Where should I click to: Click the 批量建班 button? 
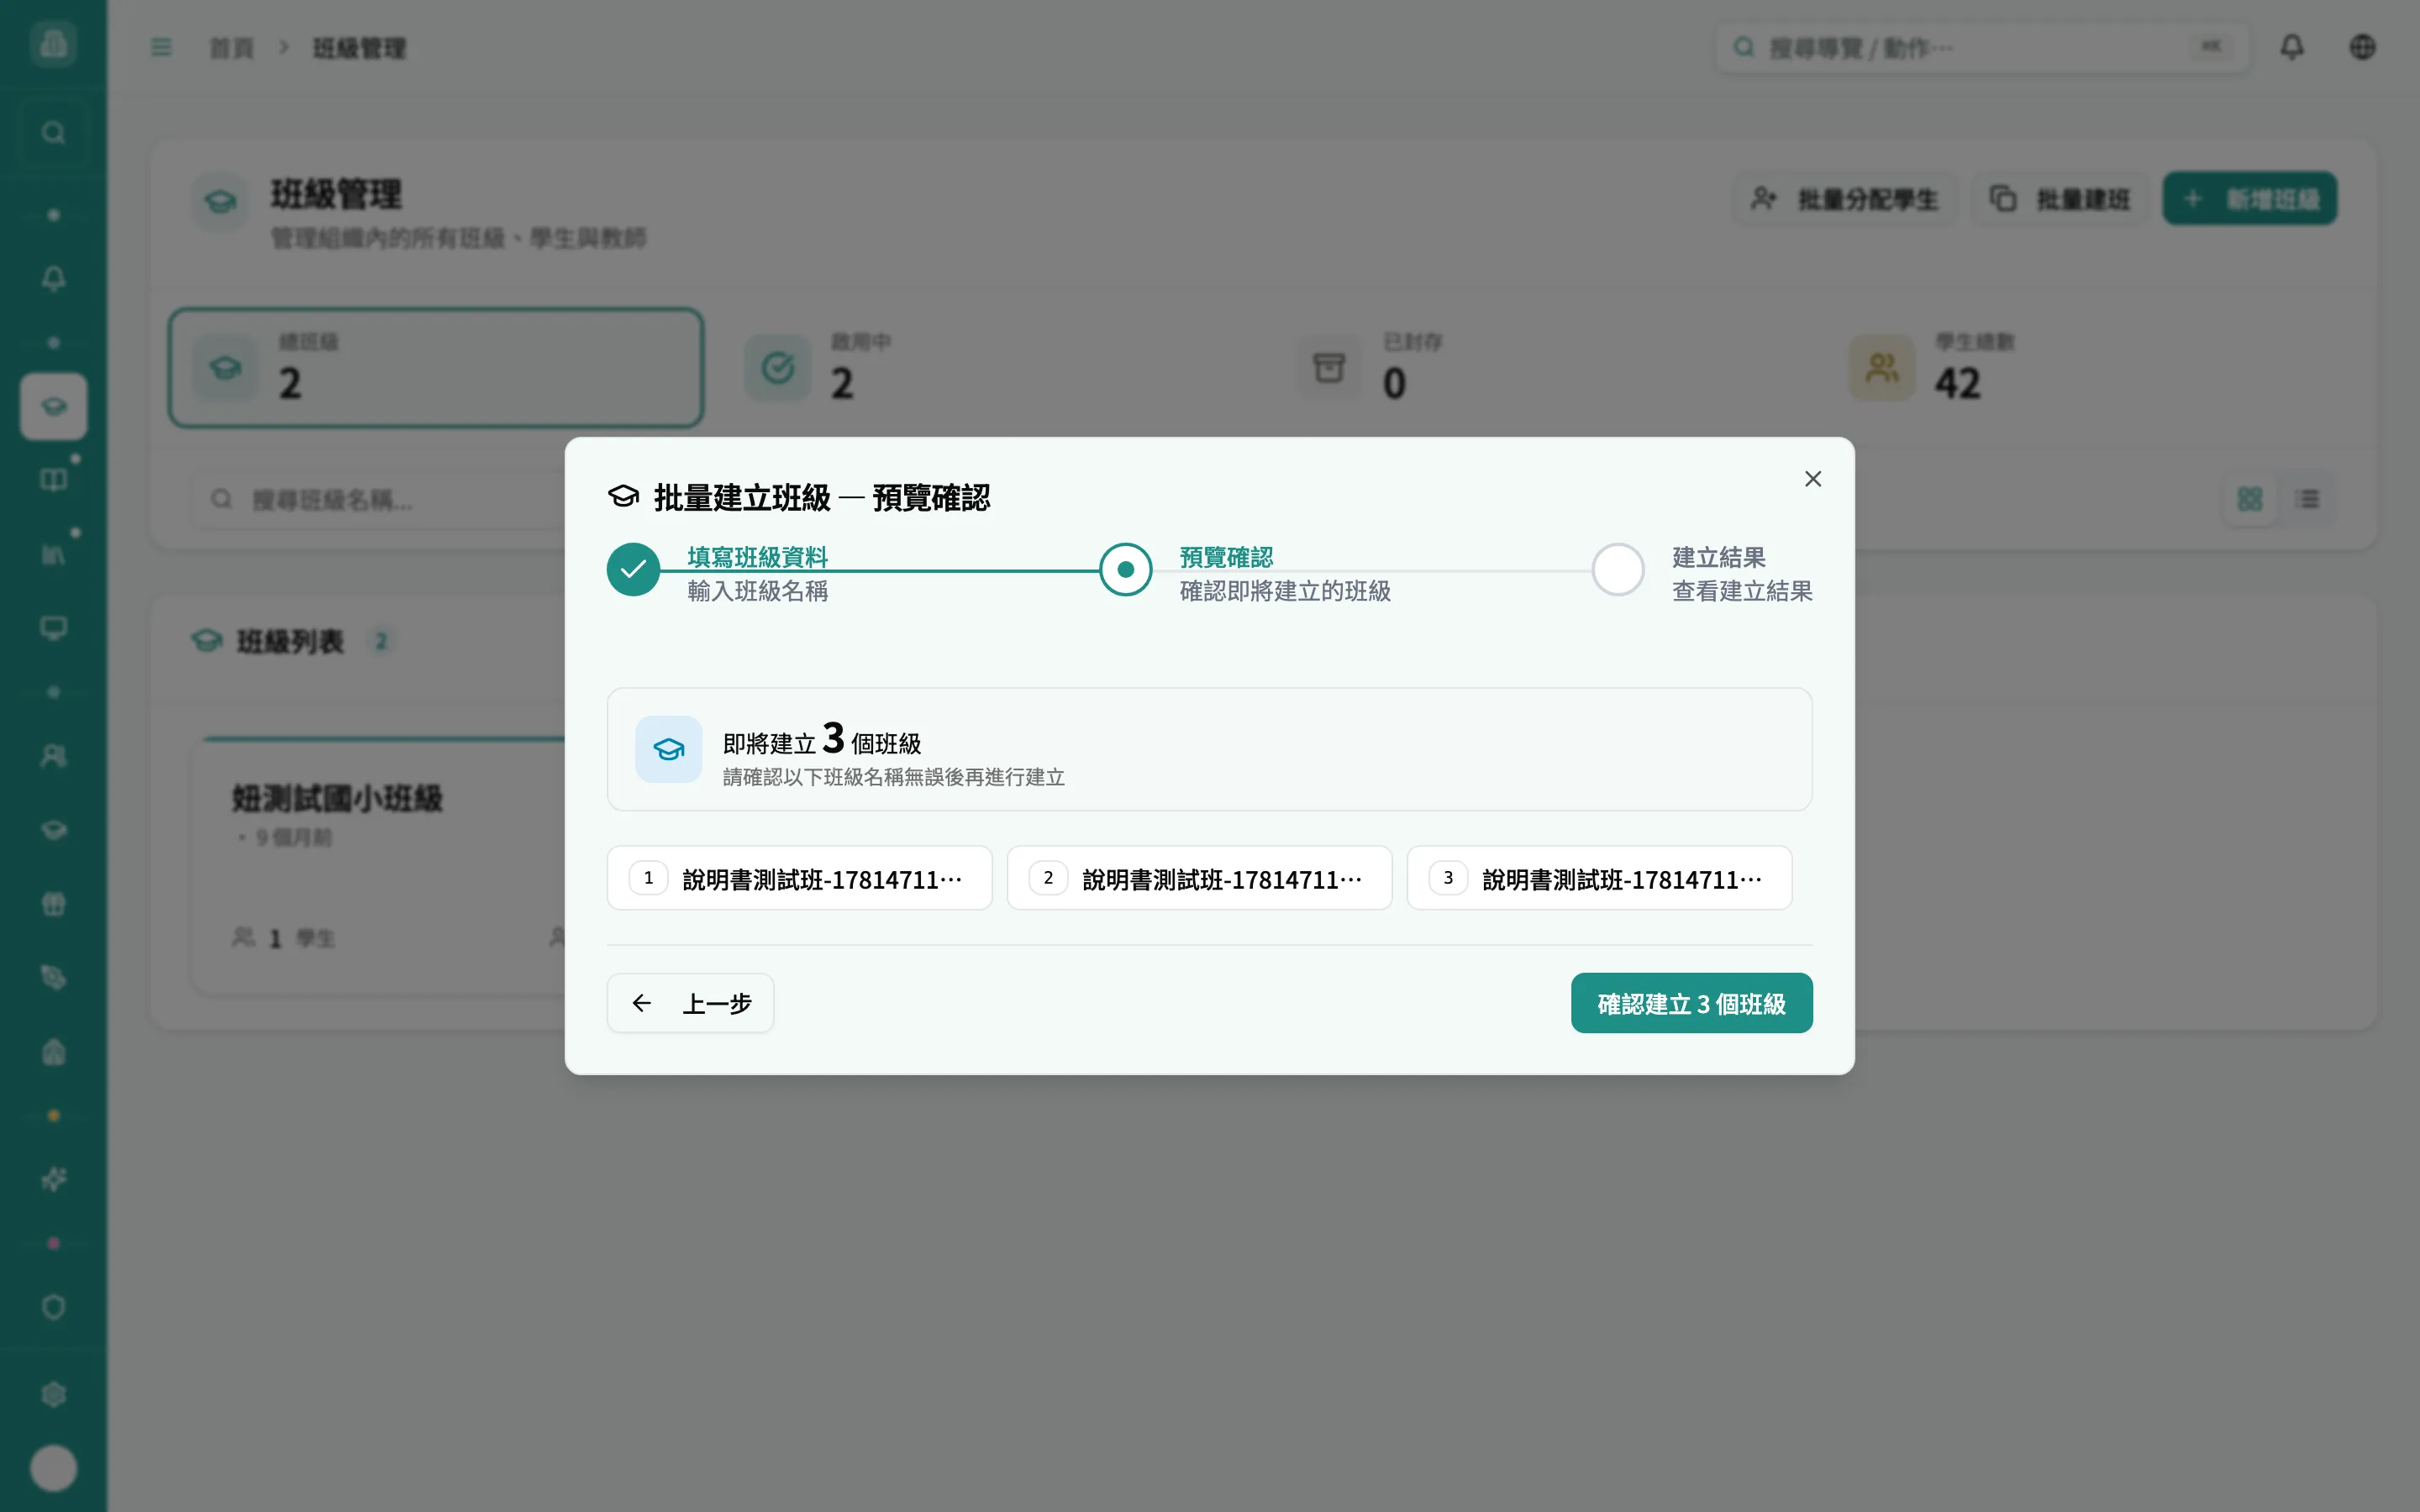point(2060,199)
